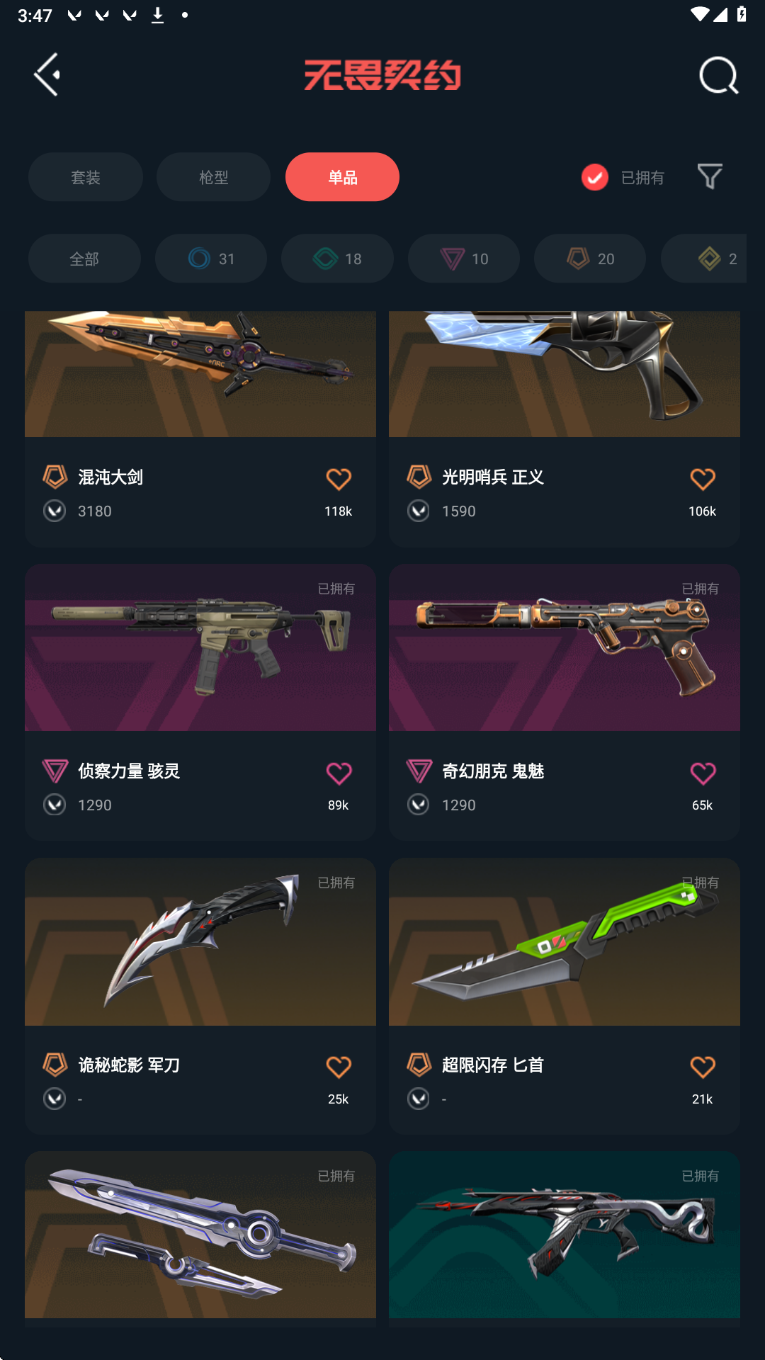Favorite 诡秘蛇影 军刀 with its heart icon

(339, 1067)
